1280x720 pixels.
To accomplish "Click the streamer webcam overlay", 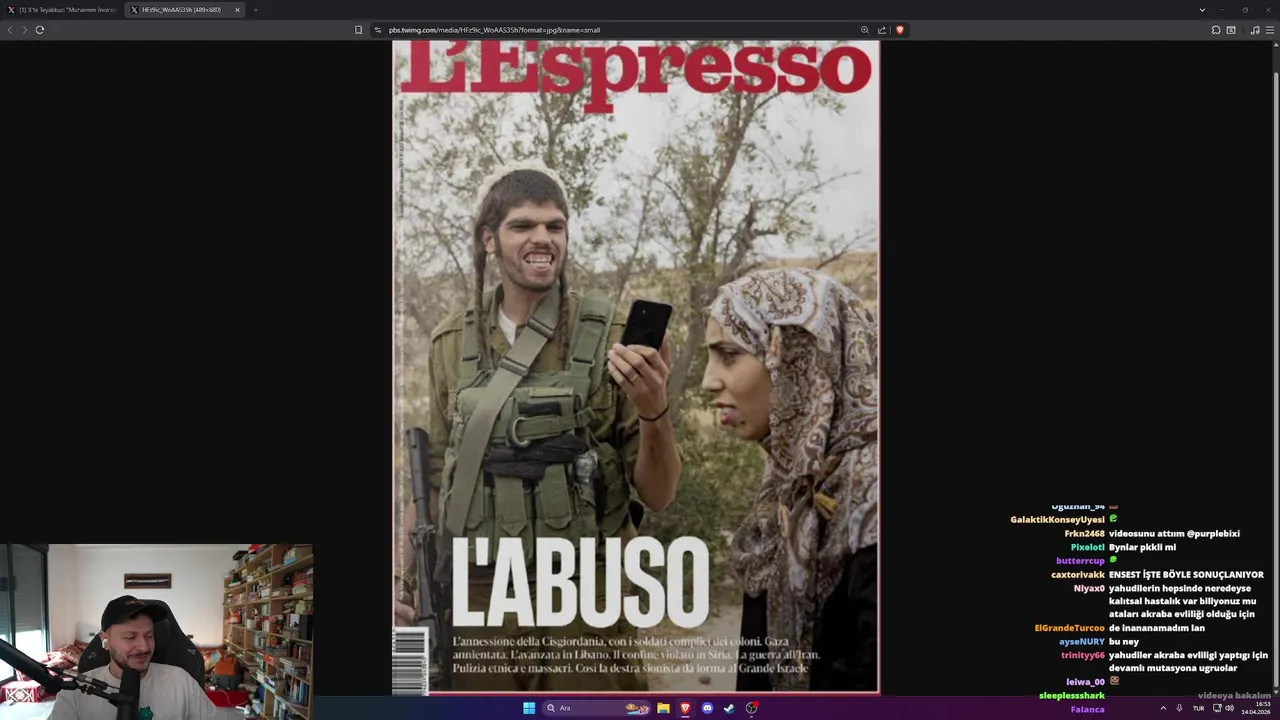I will pyautogui.click(x=157, y=632).
